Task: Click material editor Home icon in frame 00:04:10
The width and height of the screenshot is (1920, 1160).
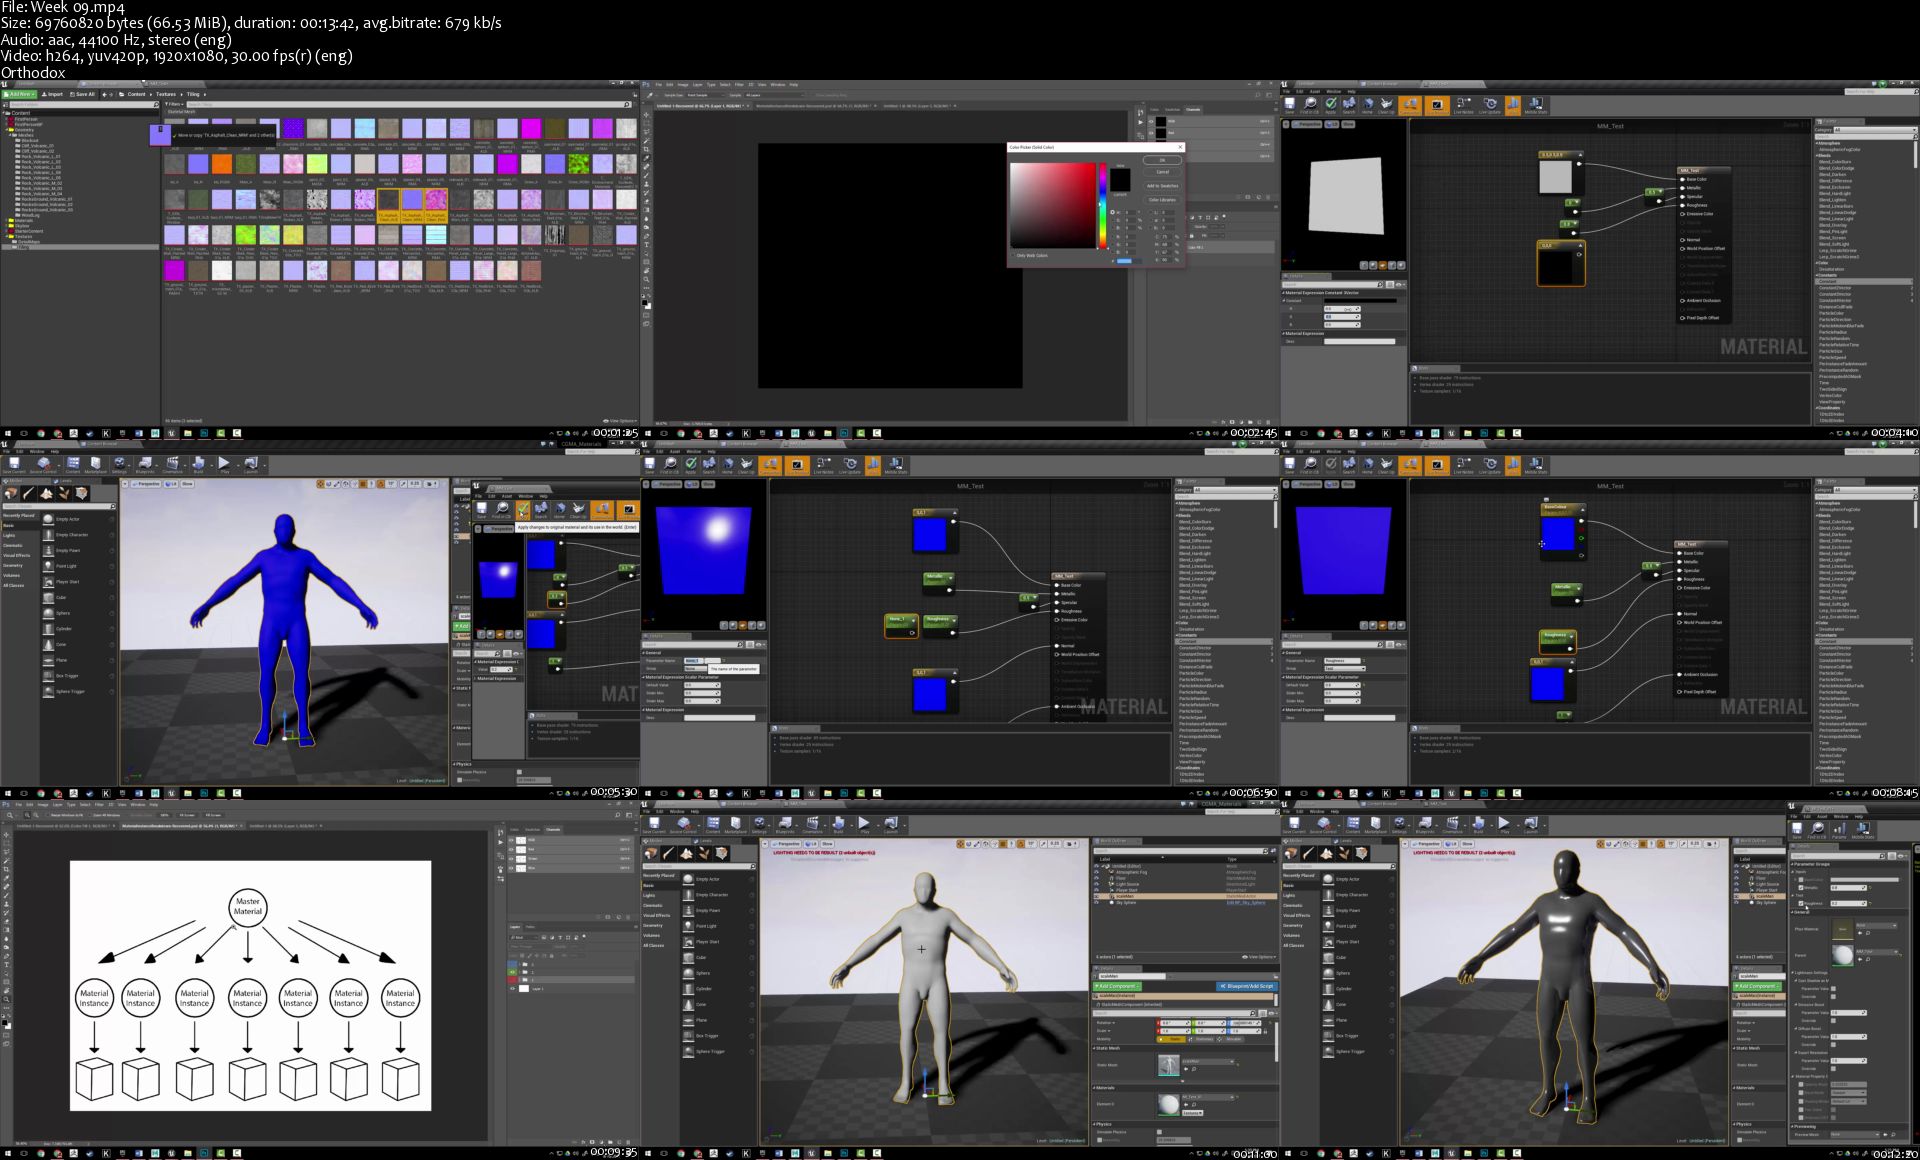Action: tap(1367, 105)
